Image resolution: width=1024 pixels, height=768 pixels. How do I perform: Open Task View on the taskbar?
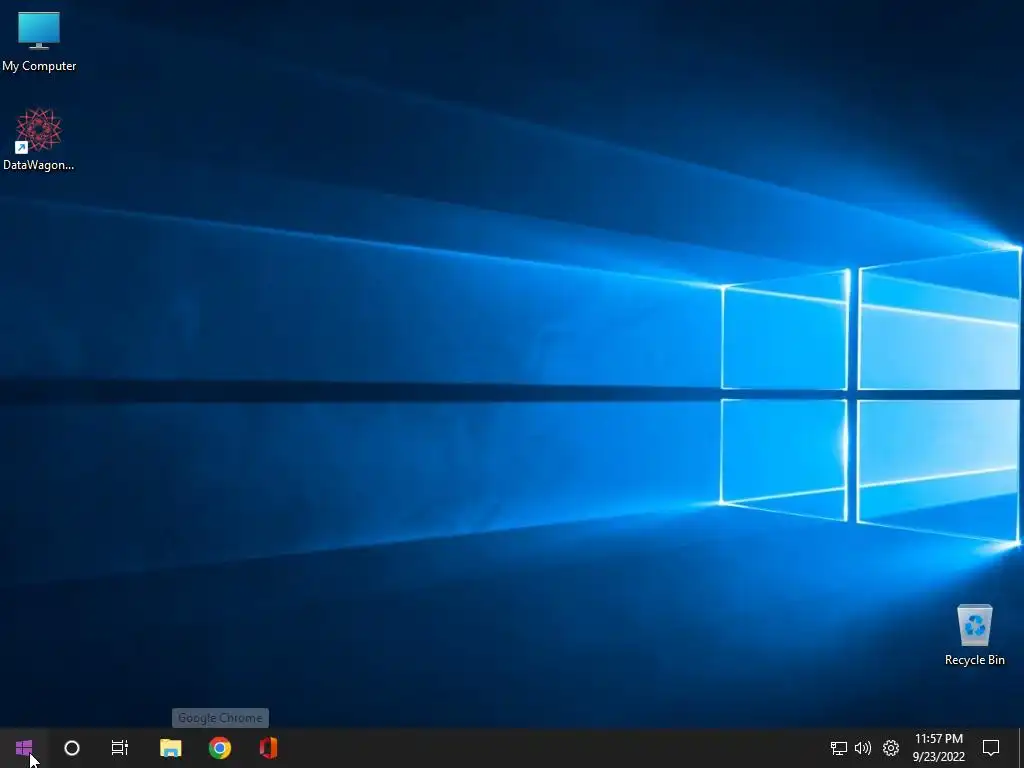pos(120,748)
